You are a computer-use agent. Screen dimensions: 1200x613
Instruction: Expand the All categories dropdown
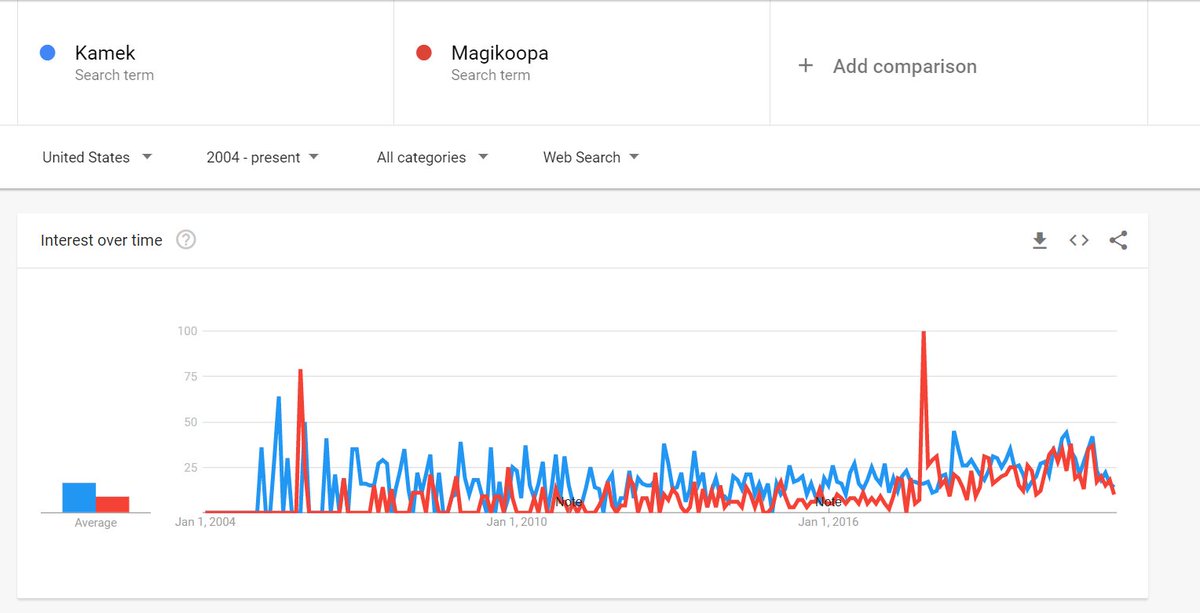[x=433, y=157]
